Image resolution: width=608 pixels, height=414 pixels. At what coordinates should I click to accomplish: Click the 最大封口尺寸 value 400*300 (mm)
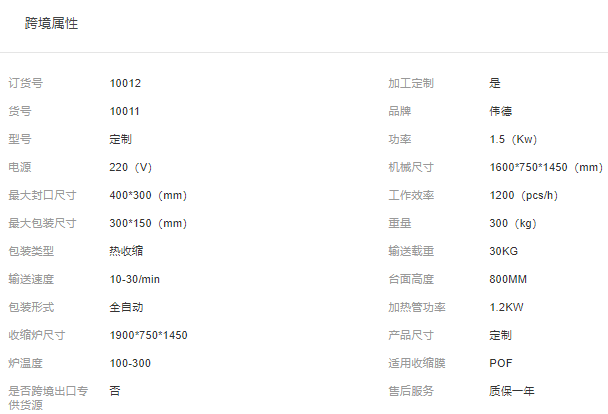click(148, 195)
